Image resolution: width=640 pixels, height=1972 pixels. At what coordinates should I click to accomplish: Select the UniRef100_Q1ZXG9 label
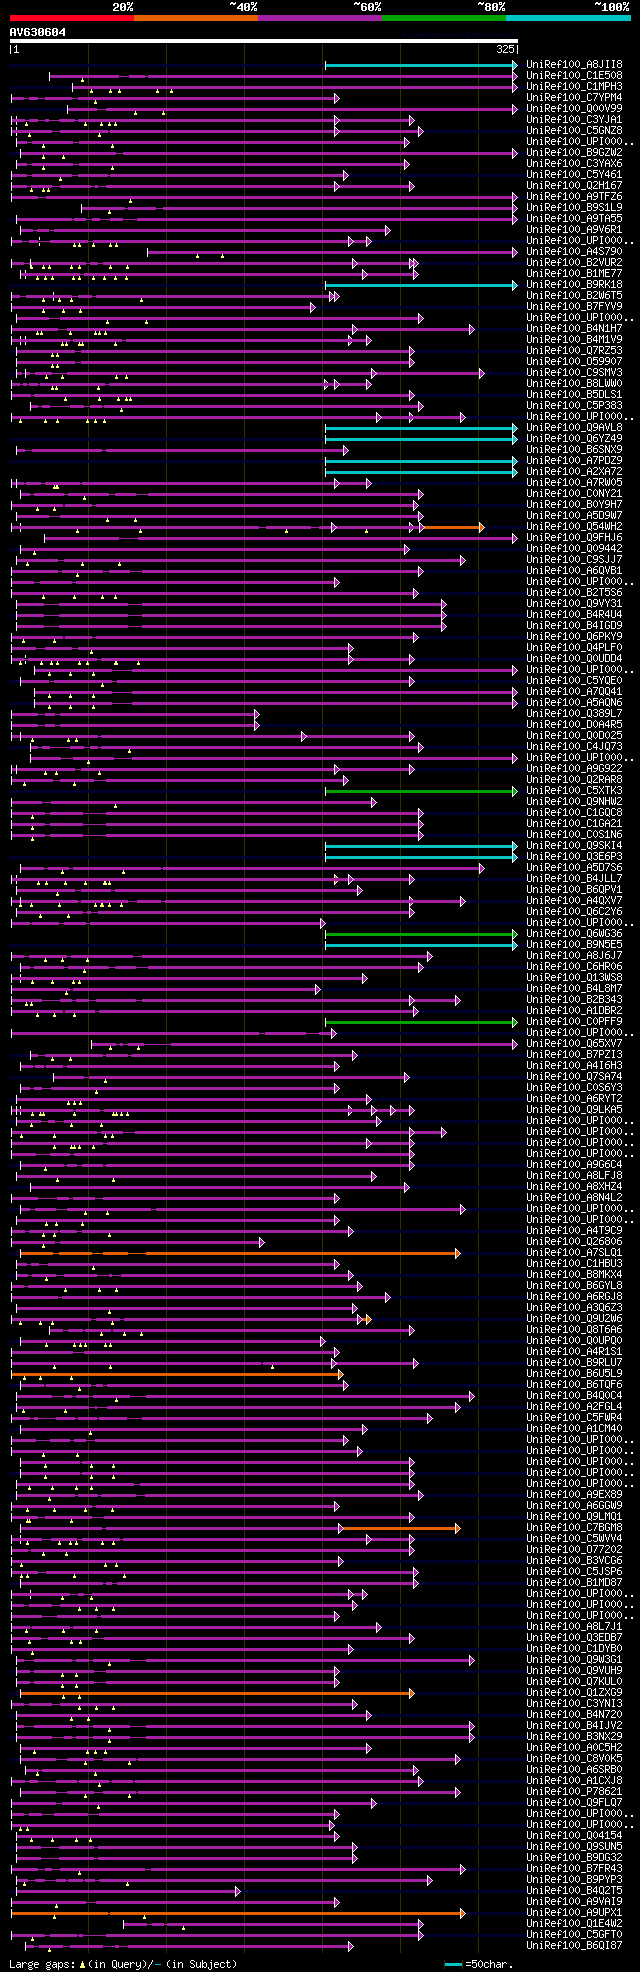click(x=574, y=1692)
